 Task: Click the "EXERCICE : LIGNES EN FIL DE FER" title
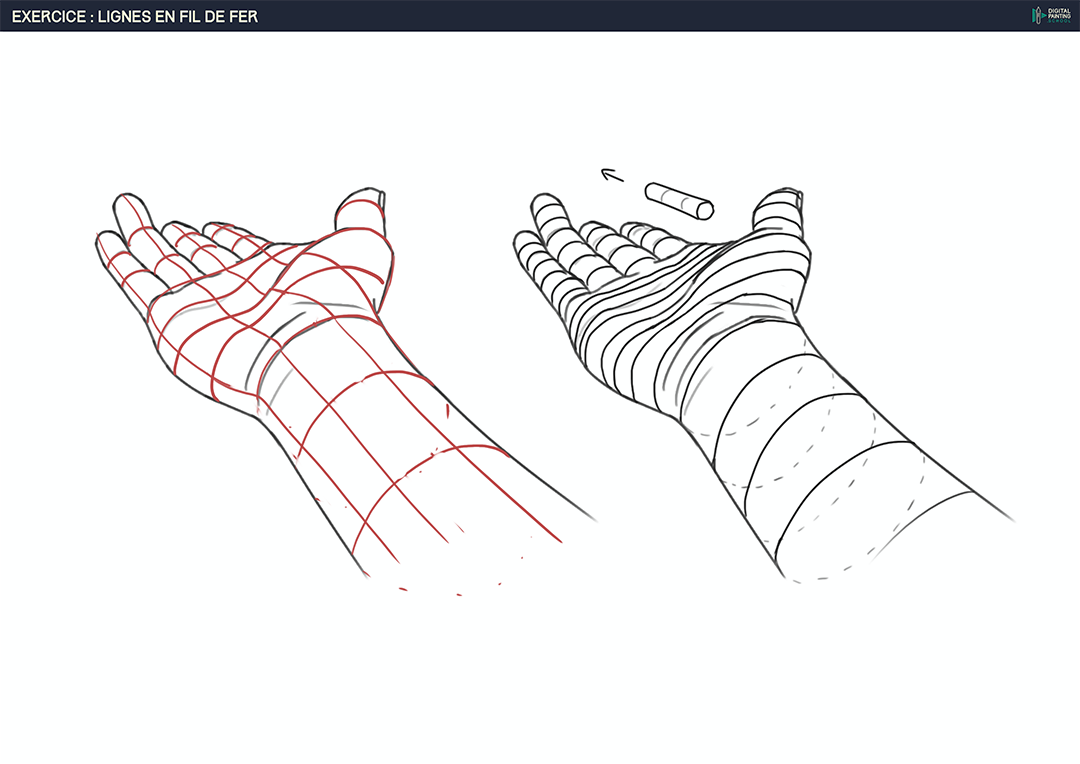[x=135, y=16]
